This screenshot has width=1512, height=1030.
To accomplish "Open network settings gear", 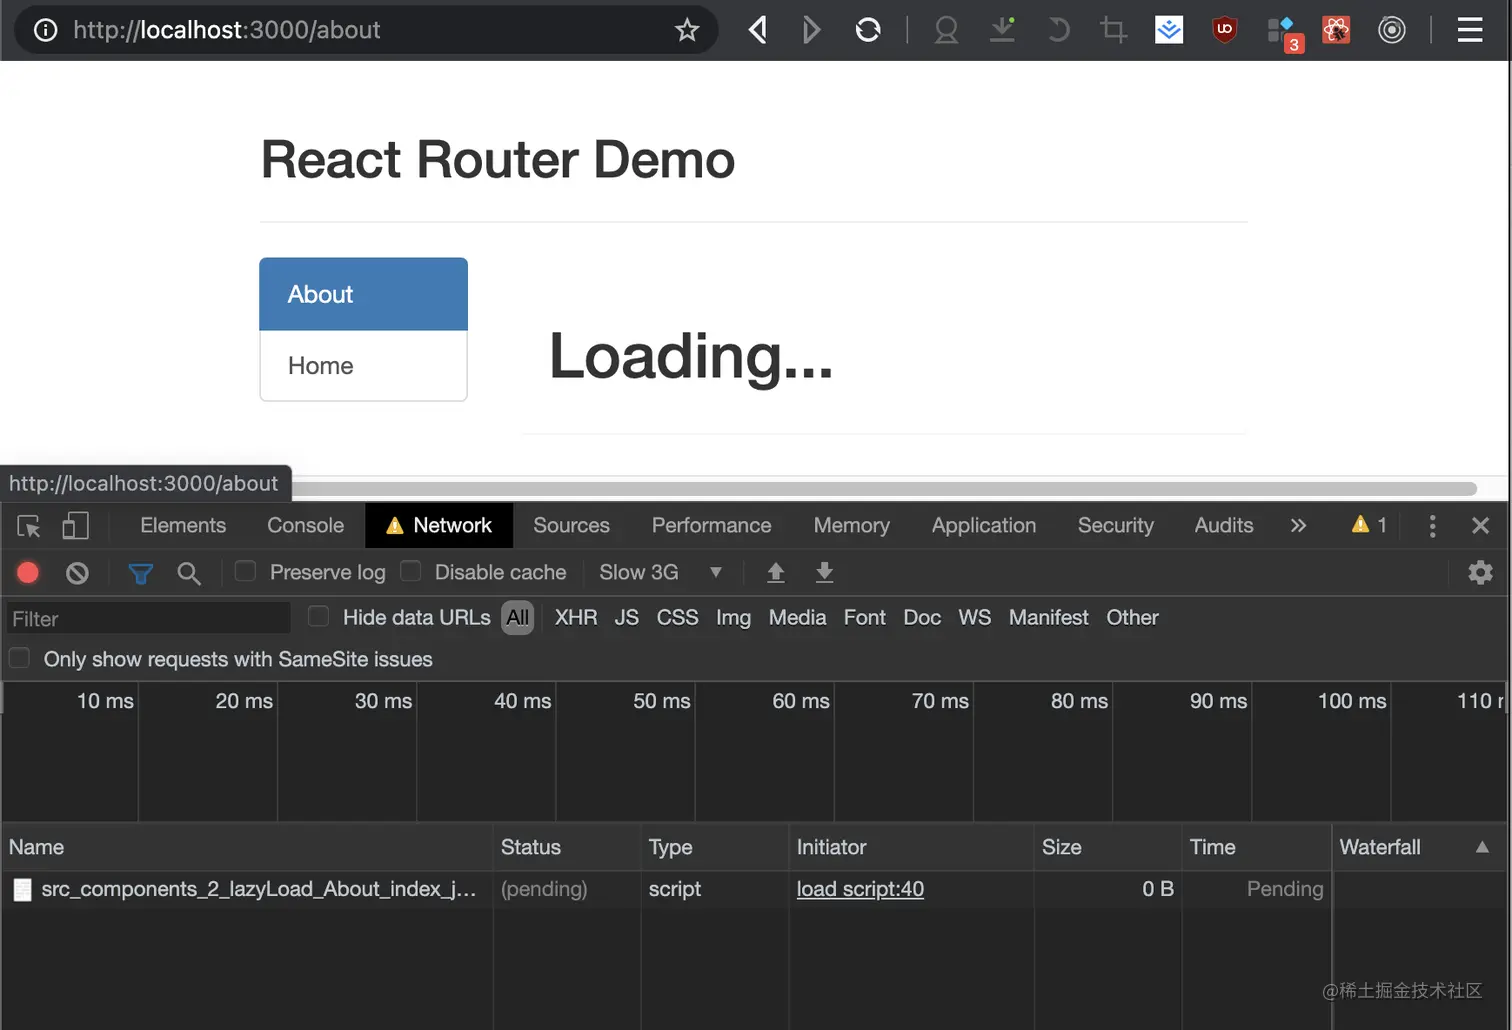I will pyautogui.click(x=1480, y=572).
